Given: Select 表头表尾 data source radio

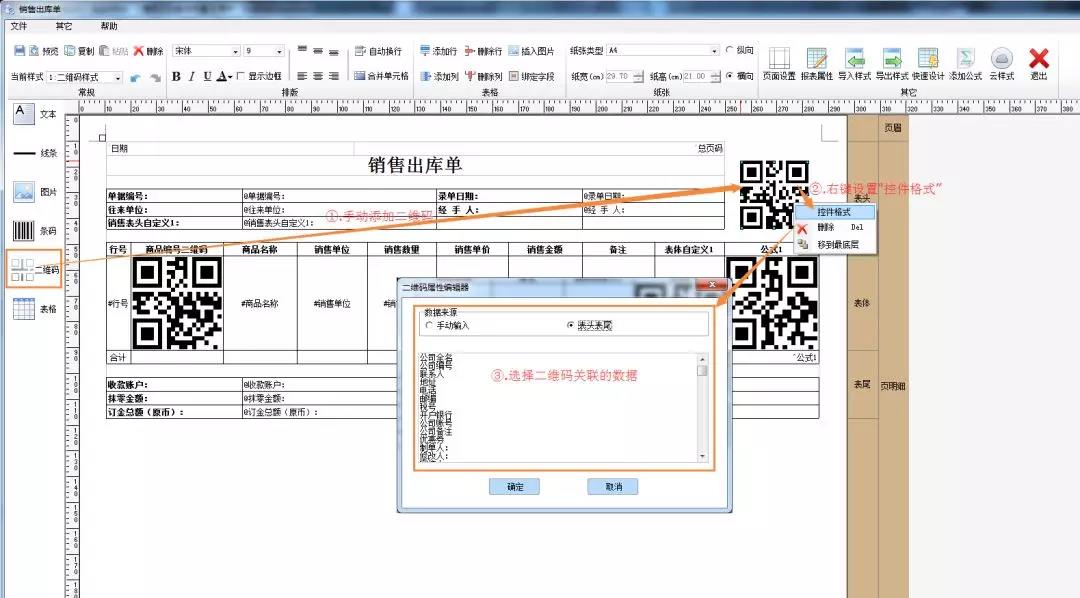Looking at the screenshot, I should pos(570,325).
